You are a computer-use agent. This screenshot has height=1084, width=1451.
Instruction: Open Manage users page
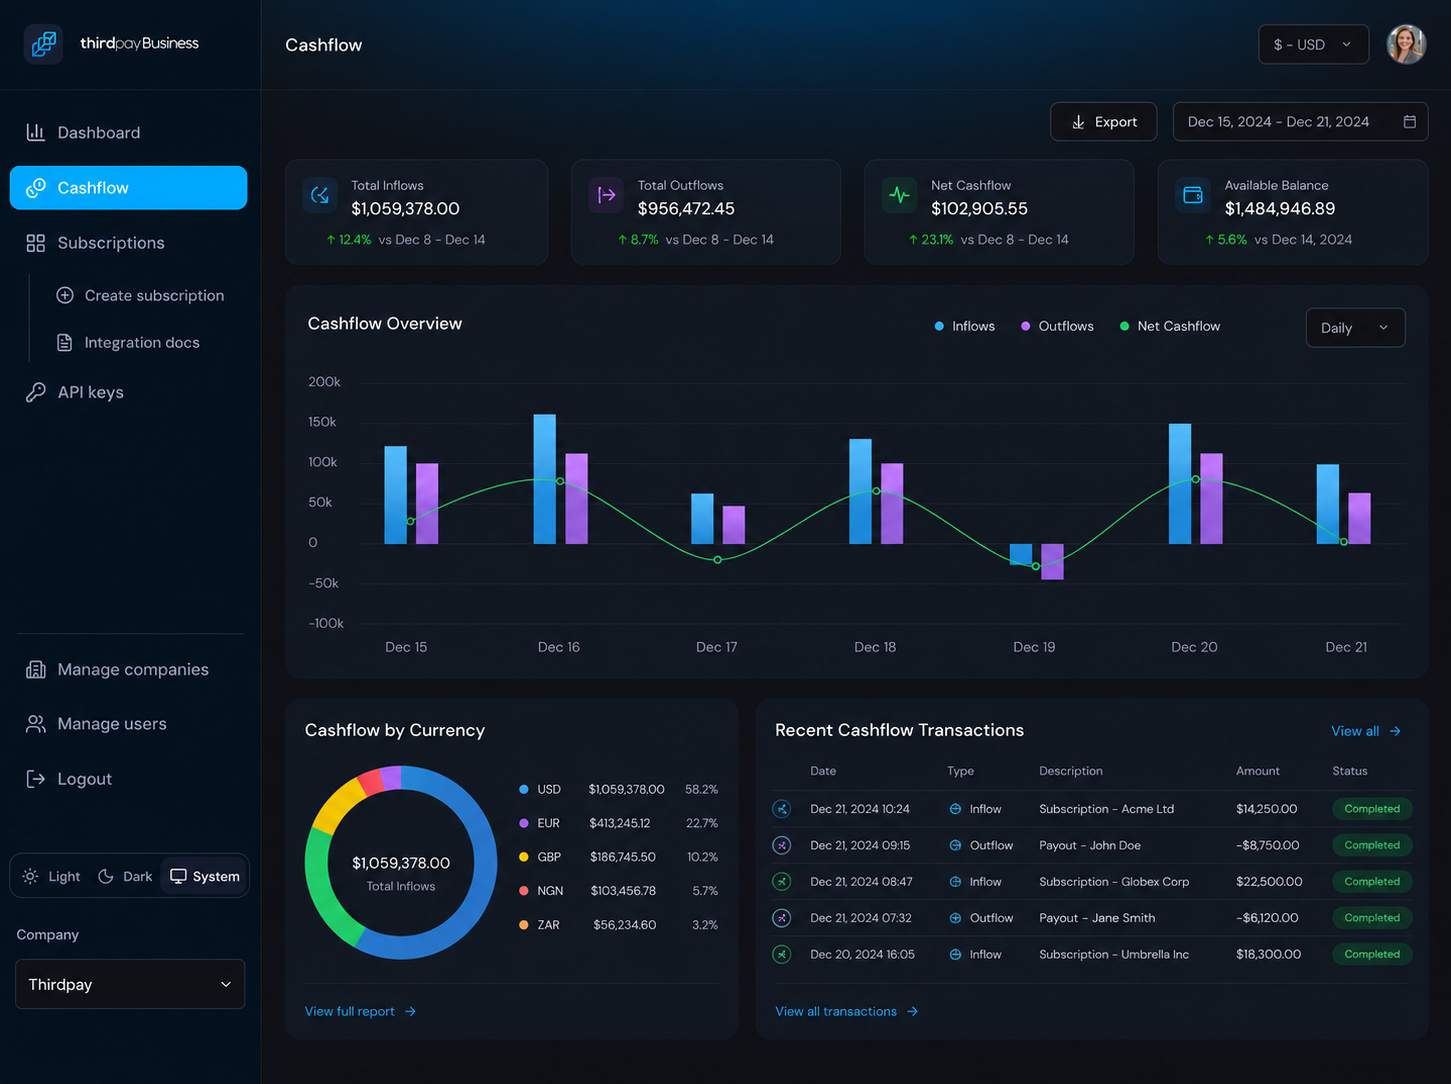tap(128, 724)
